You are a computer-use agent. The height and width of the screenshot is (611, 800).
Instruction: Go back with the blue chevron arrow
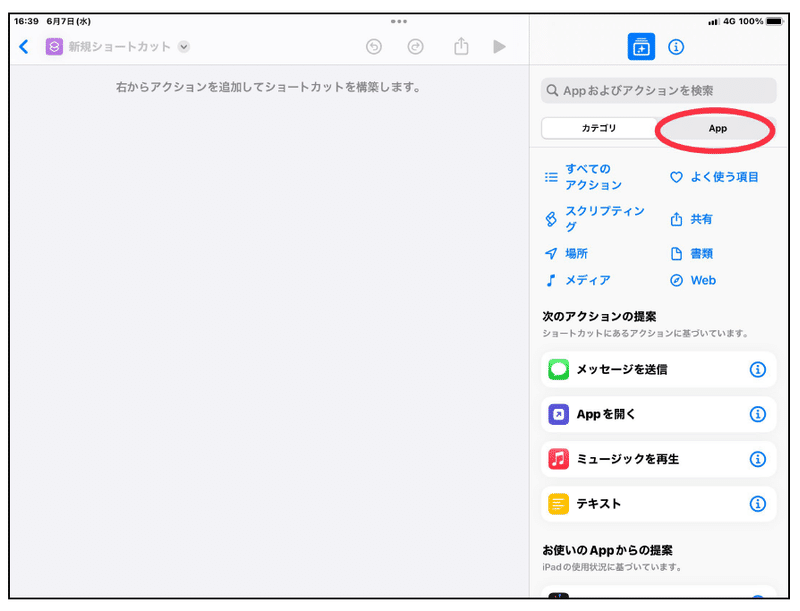click(23, 47)
